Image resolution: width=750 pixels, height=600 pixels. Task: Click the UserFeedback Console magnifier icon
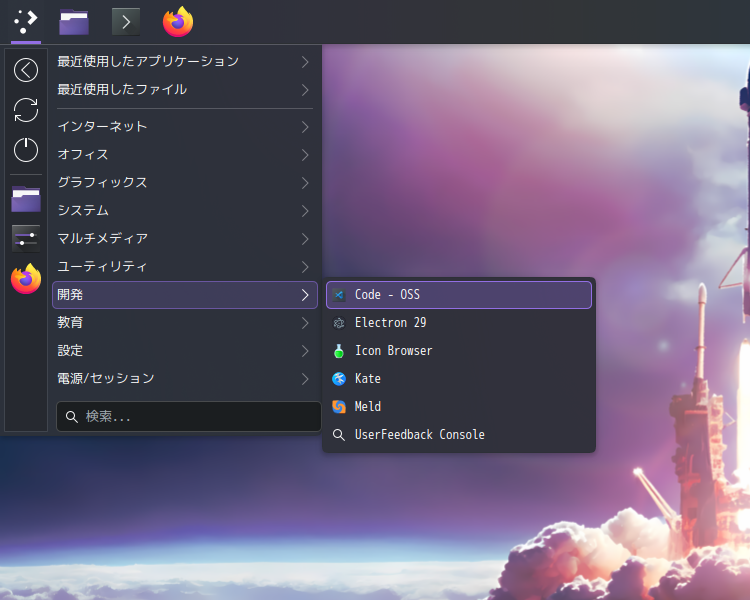[339, 435]
